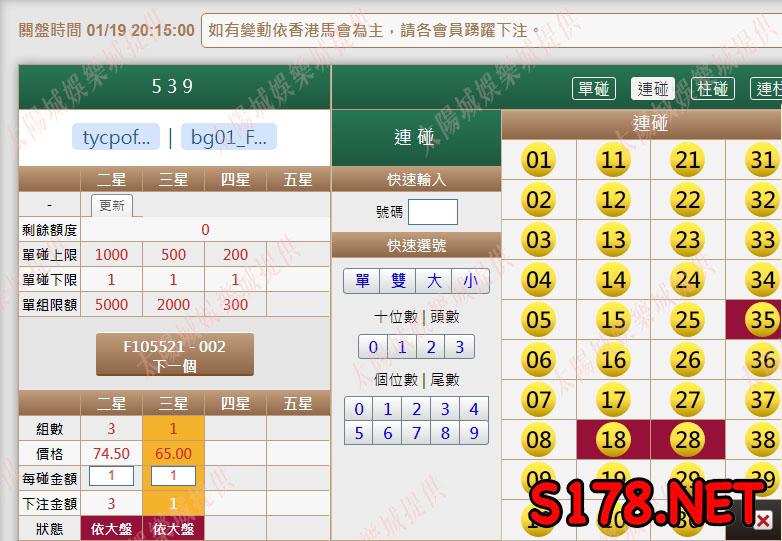Image resolution: width=782 pixels, height=541 pixels.
Task: Edit the 三星 每碰金額 amount field
Action: pos(173,476)
